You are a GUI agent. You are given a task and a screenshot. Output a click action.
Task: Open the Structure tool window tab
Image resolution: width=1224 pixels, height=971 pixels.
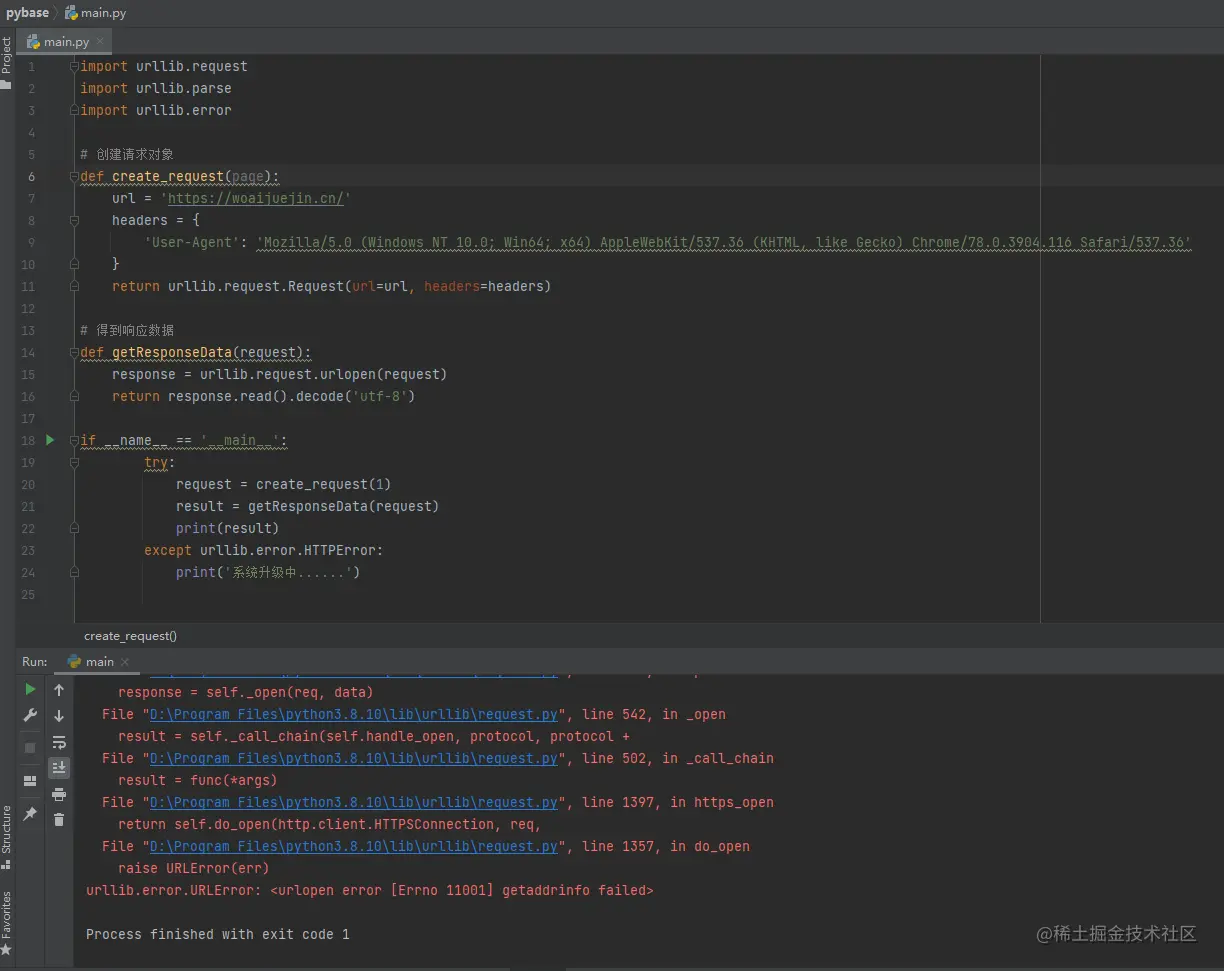coord(6,830)
